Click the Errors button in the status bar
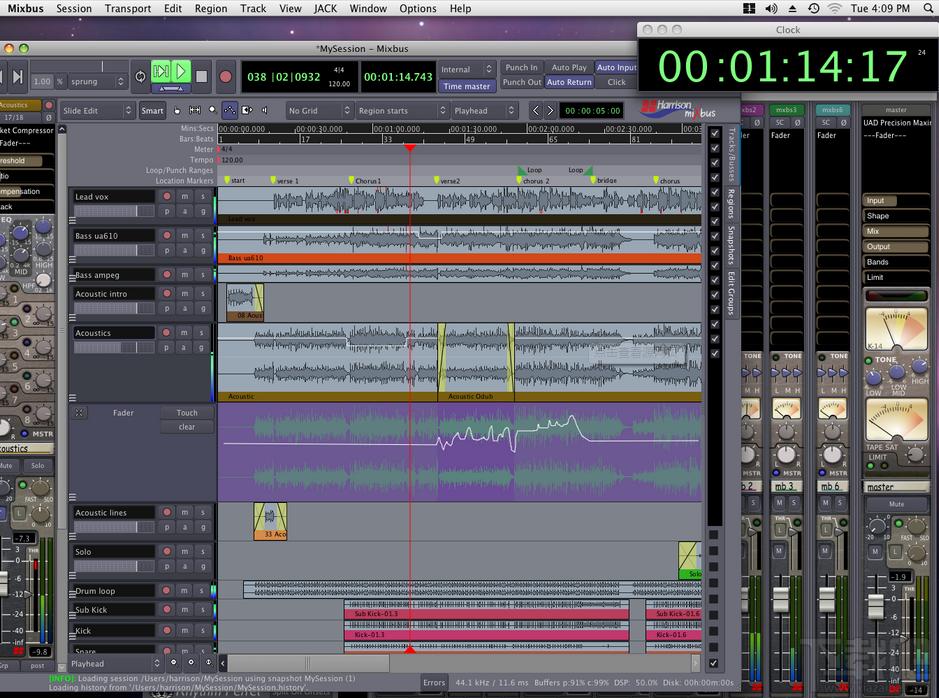 (x=434, y=682)
